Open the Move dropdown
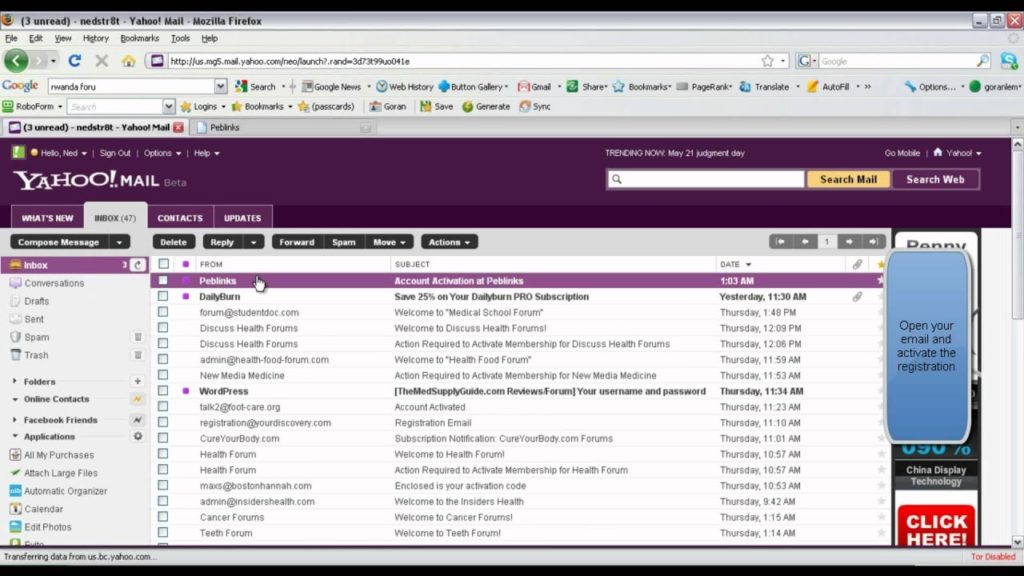This screenshot has height=576, width=1024. coord(389,242)
